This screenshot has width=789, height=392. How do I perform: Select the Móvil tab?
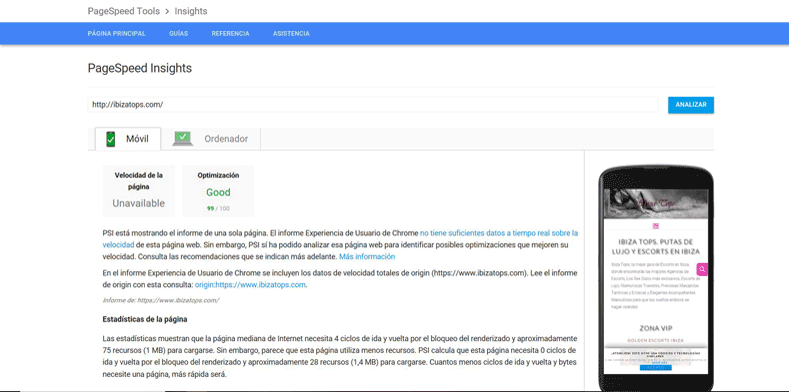click(128, 139)
